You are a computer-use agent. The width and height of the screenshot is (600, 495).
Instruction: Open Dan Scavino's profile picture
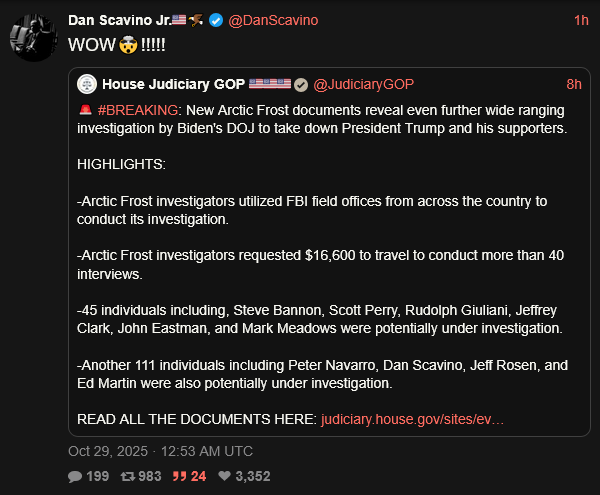click(x=31, y=35)
